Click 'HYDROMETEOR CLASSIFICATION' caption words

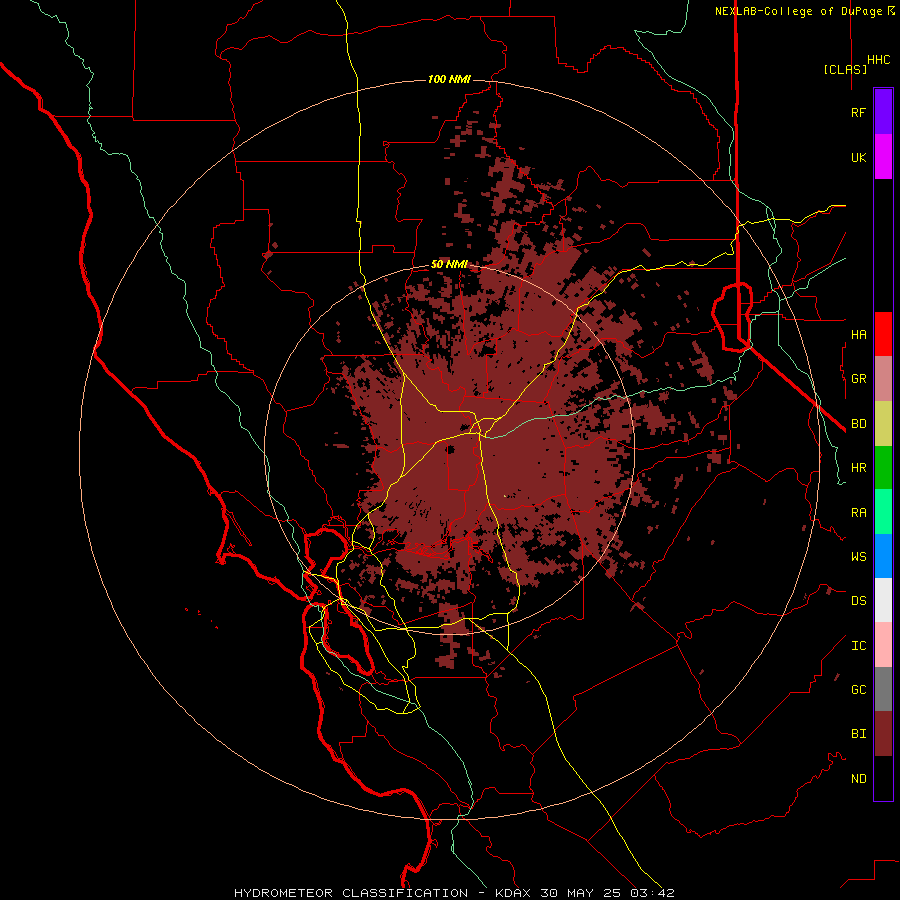(x=351, y=893)
